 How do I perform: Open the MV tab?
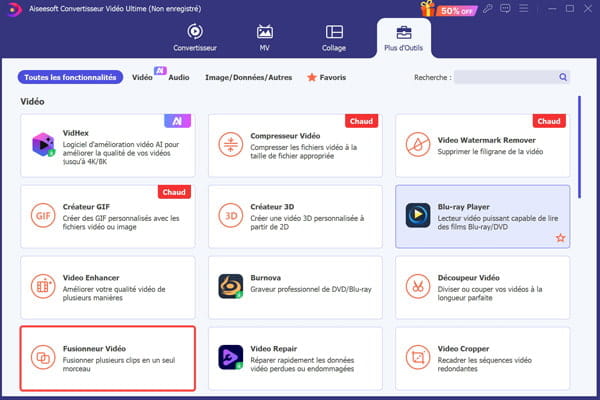265,40
